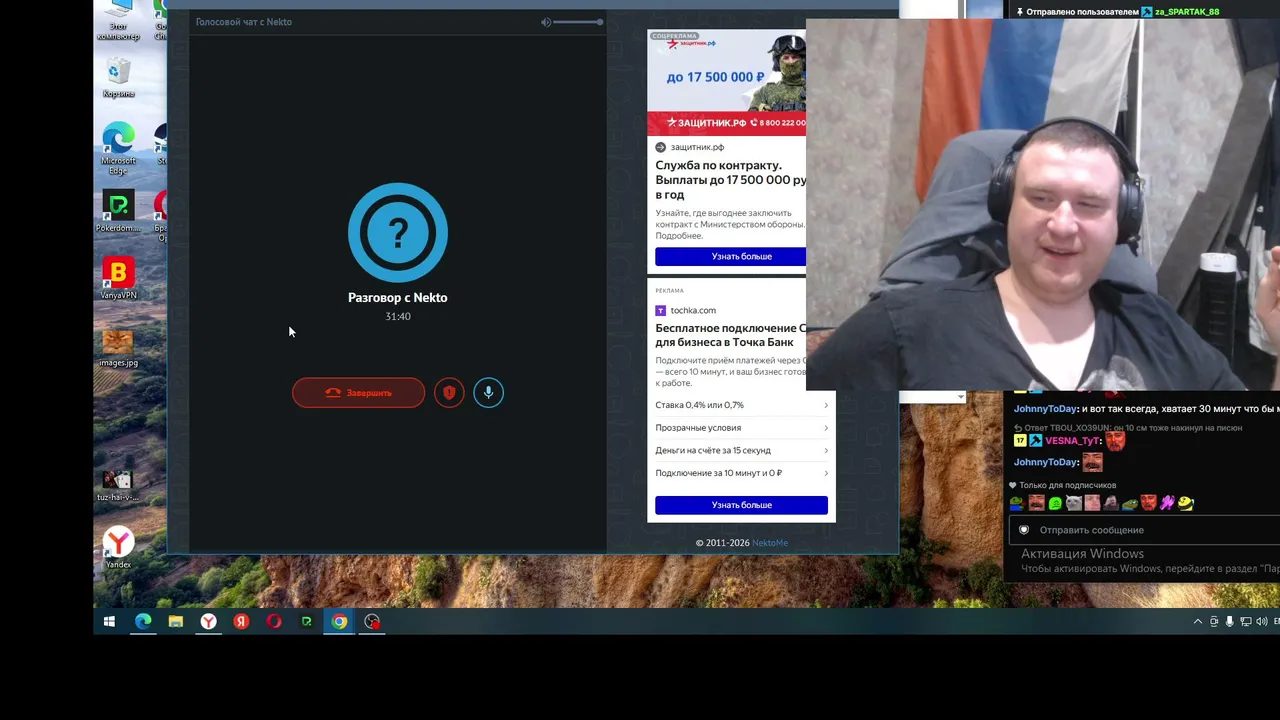
Task: Expand the 'Ставка 0,4% или 0,7%' row
Action: (x=741, y=405)
